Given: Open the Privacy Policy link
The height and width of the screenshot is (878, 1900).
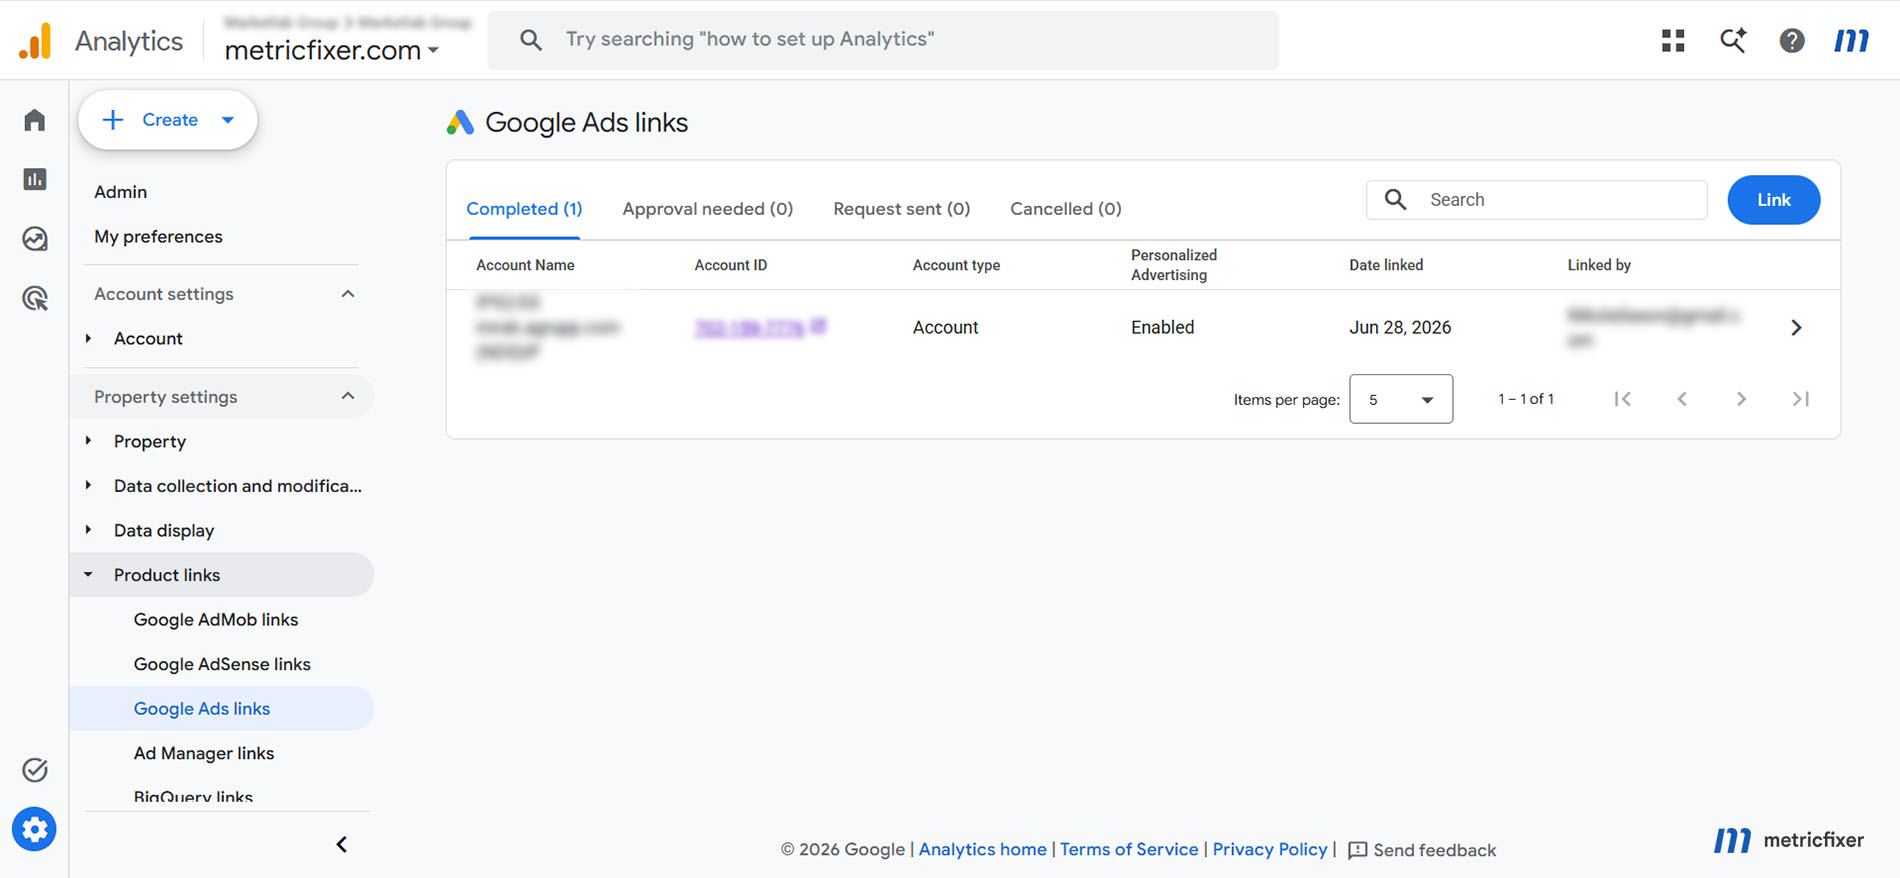Looking at the screenshot, I should (1270, 849).
